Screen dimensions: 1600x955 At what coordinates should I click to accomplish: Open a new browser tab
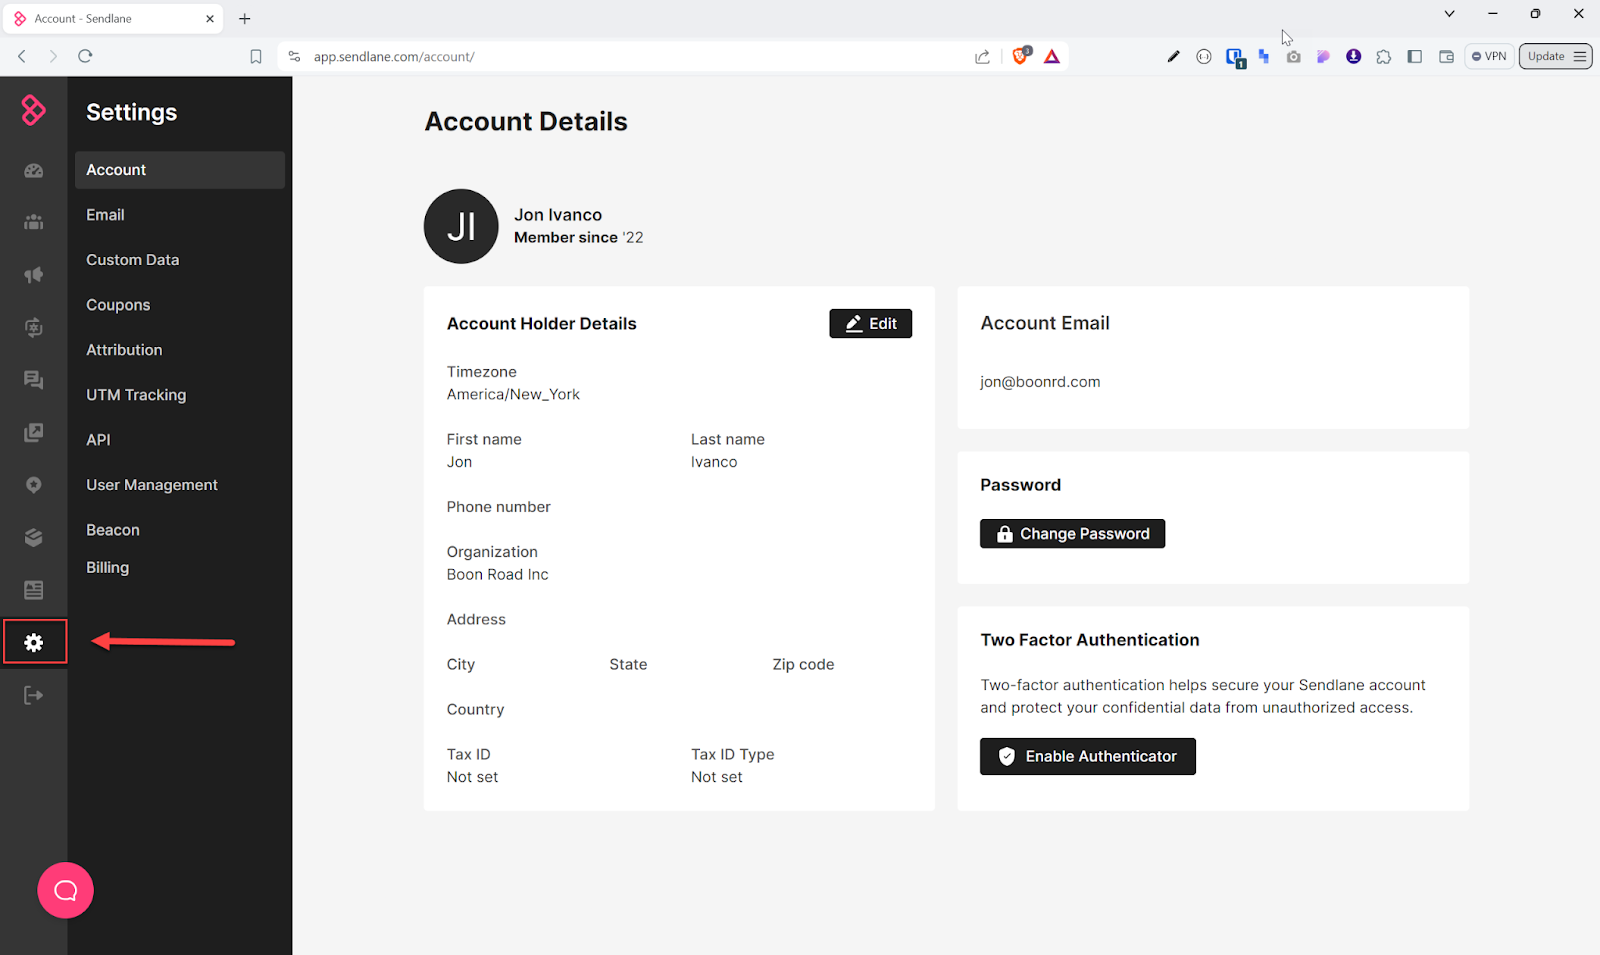coord(245,18)
